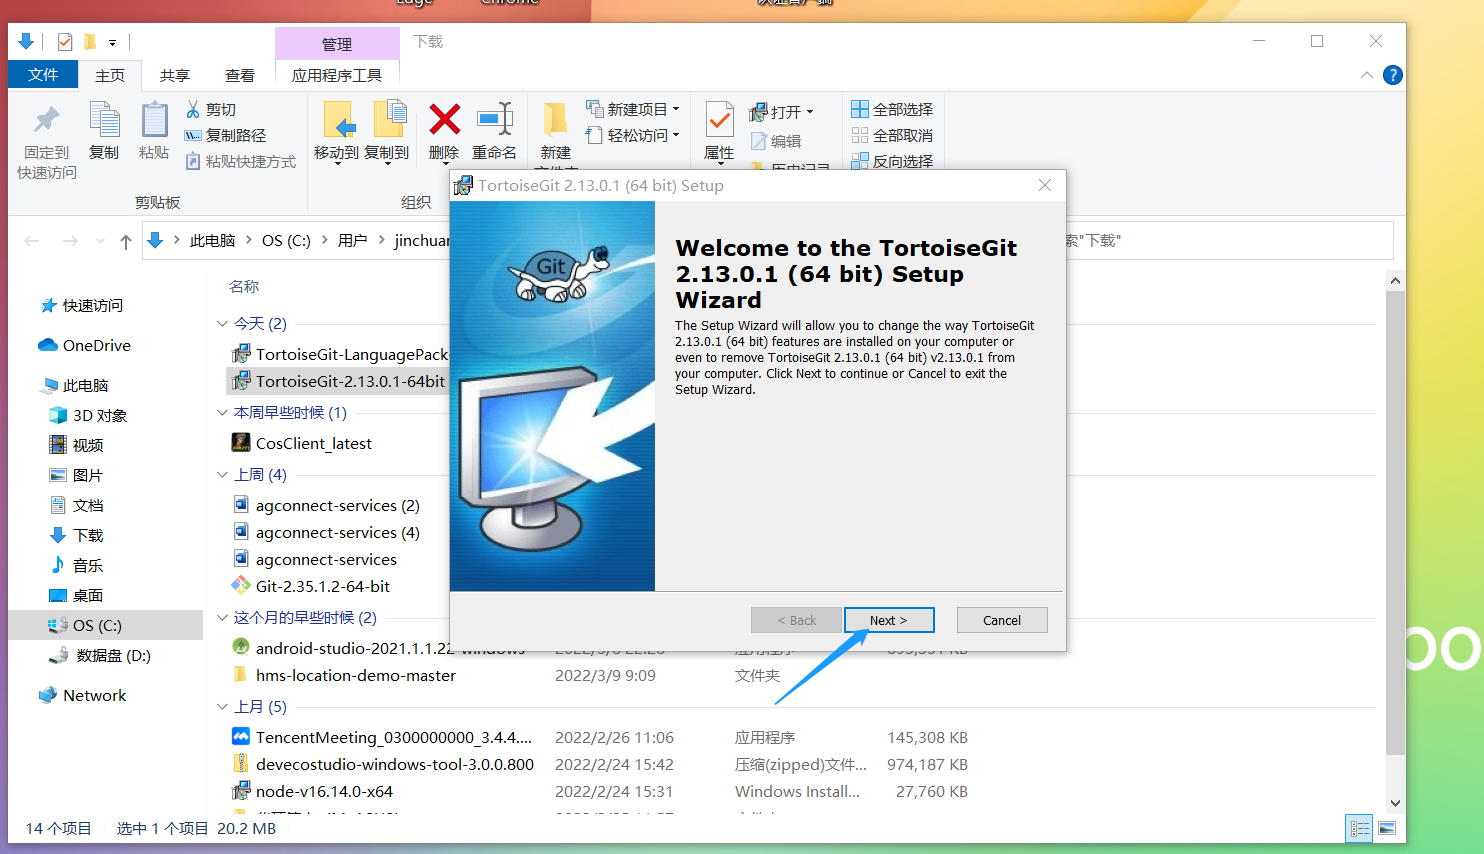Screen dimensions: 1484x854
Task: Click the new folder icon in quick access toolbar
Action: [90, 42]
